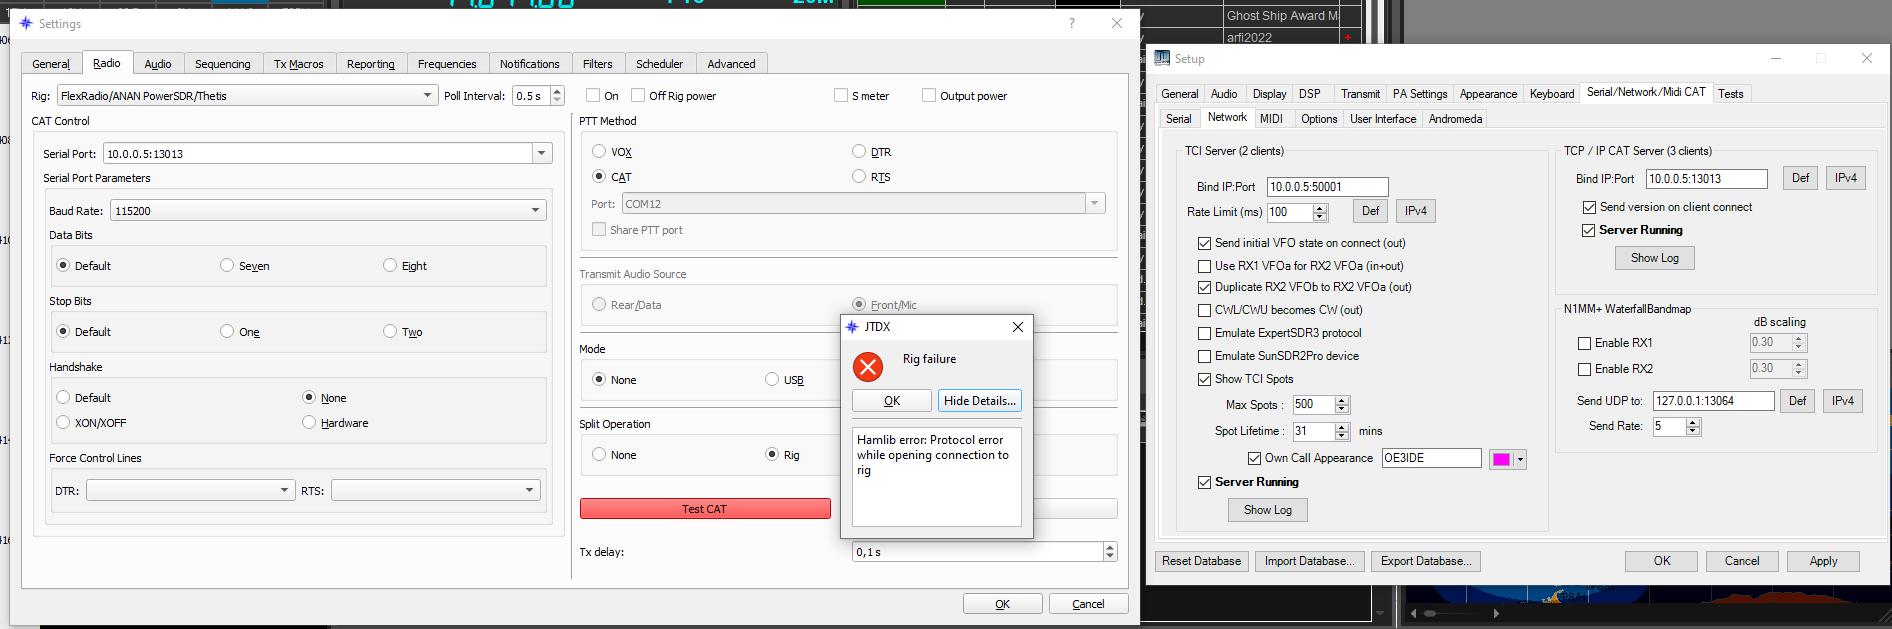Image resolution: width=1892 pixels, height=629 pixels.
Task: Increment the Poll Interval spinner
Action: [x=557, y=91]
